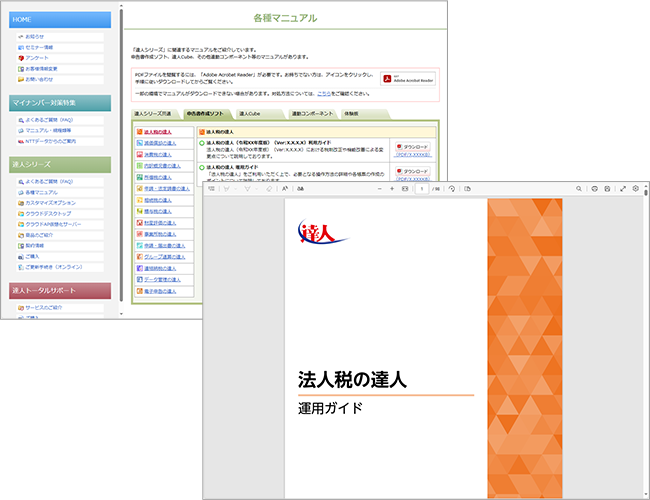
Task: Zoom out using the PDF minus icon
Action: (x=379, y=188)
